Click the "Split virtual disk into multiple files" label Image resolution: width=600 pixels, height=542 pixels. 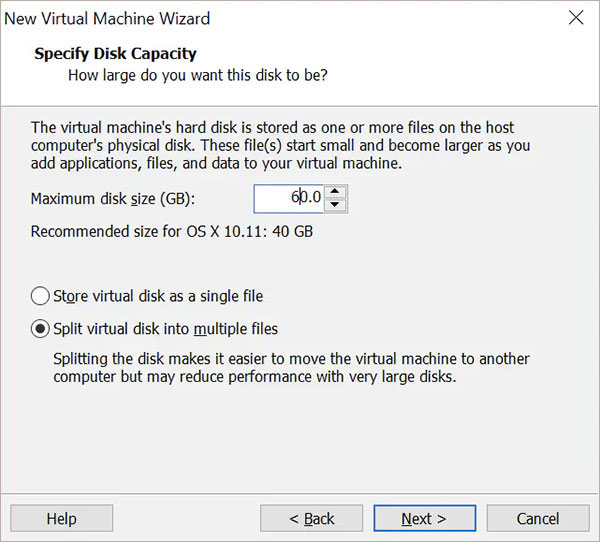[165, 328]
